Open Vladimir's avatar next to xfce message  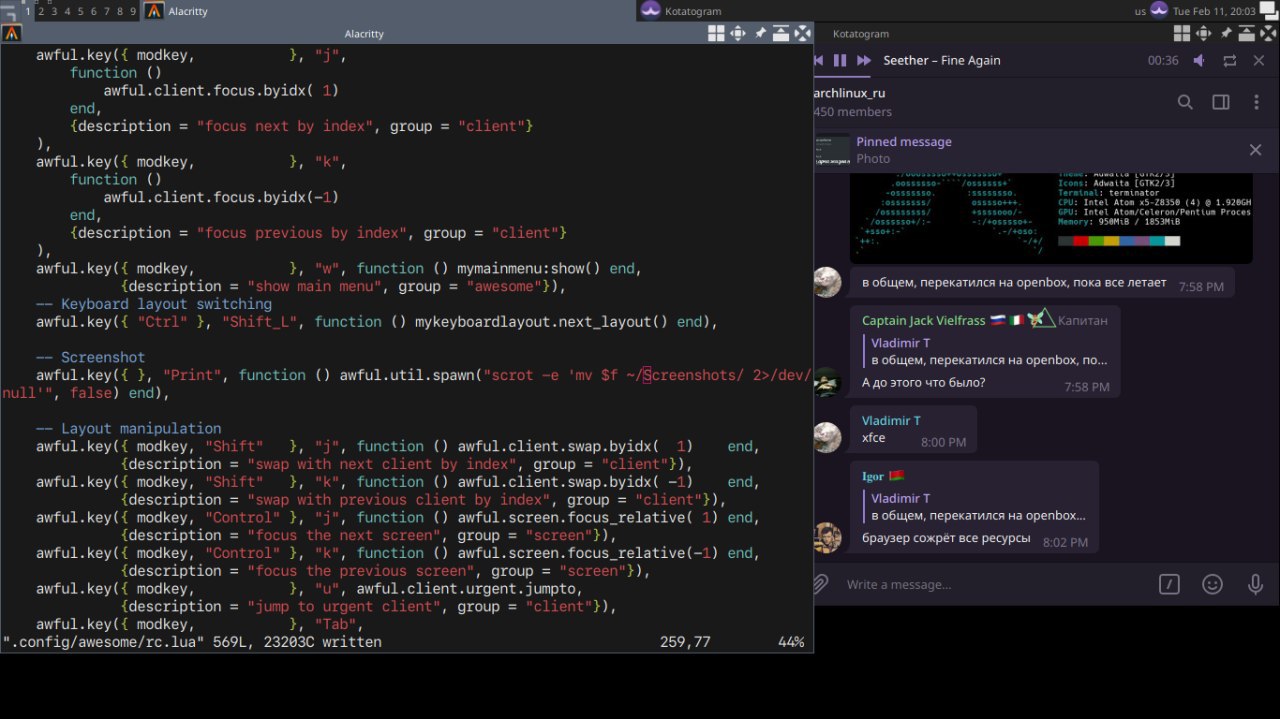pyautogui.click(x=827, y=437)
